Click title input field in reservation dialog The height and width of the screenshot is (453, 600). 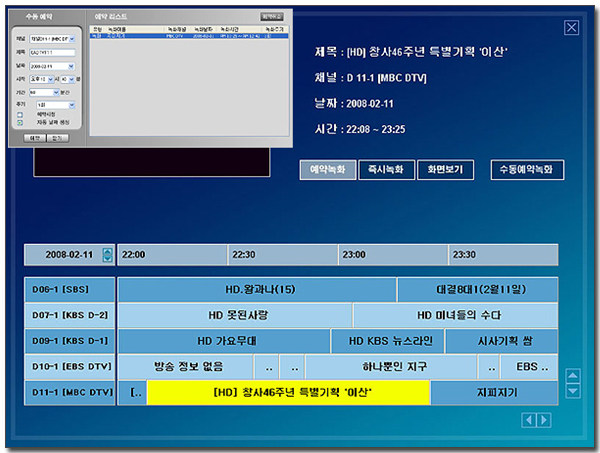(x=52, y=52)
